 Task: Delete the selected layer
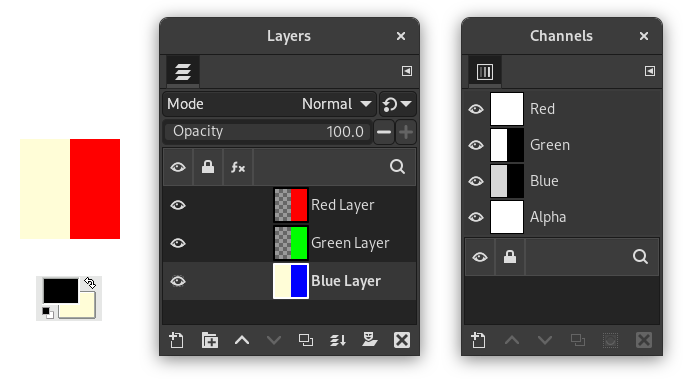pyautogui.click(x=402, y=340)
